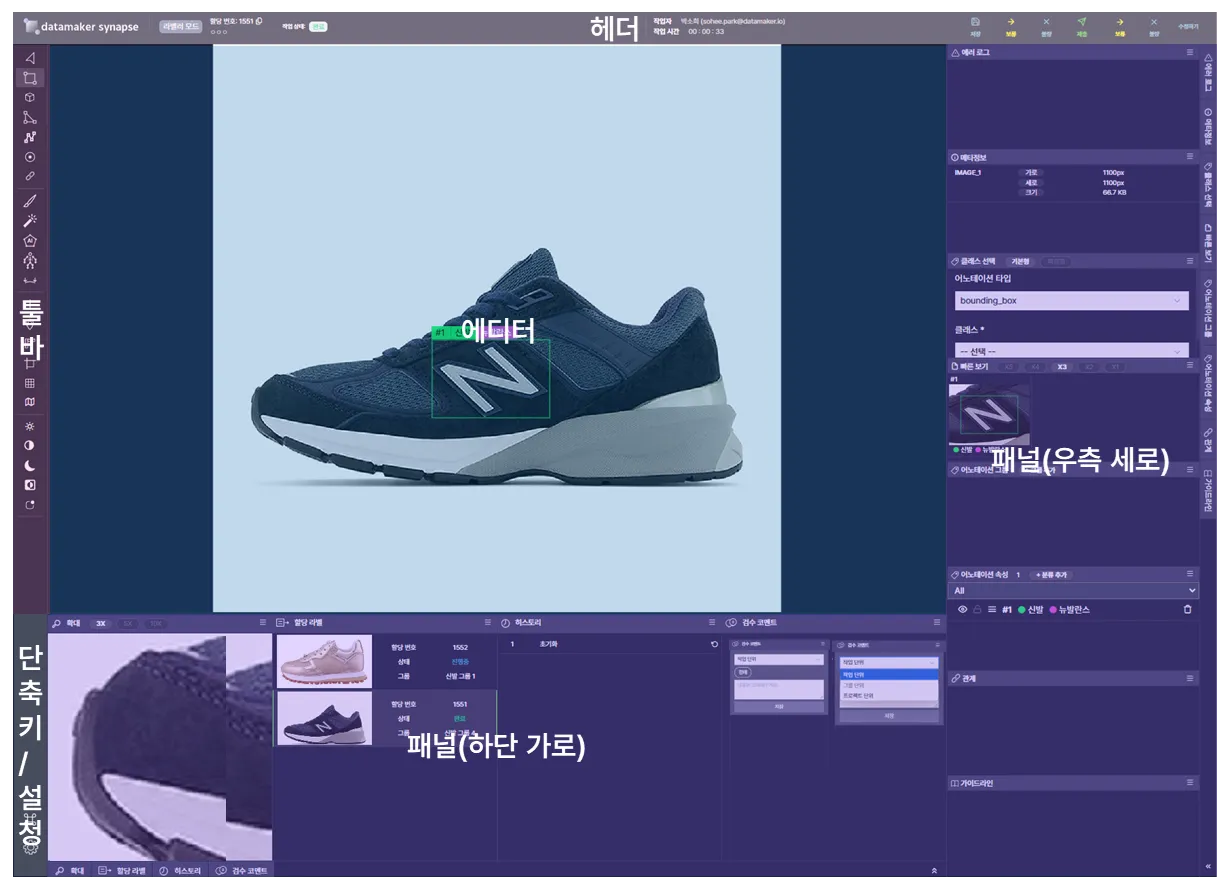Toggle visibility eye of annotation #1
1217x877 pixels.
click(x=963, y=609)
